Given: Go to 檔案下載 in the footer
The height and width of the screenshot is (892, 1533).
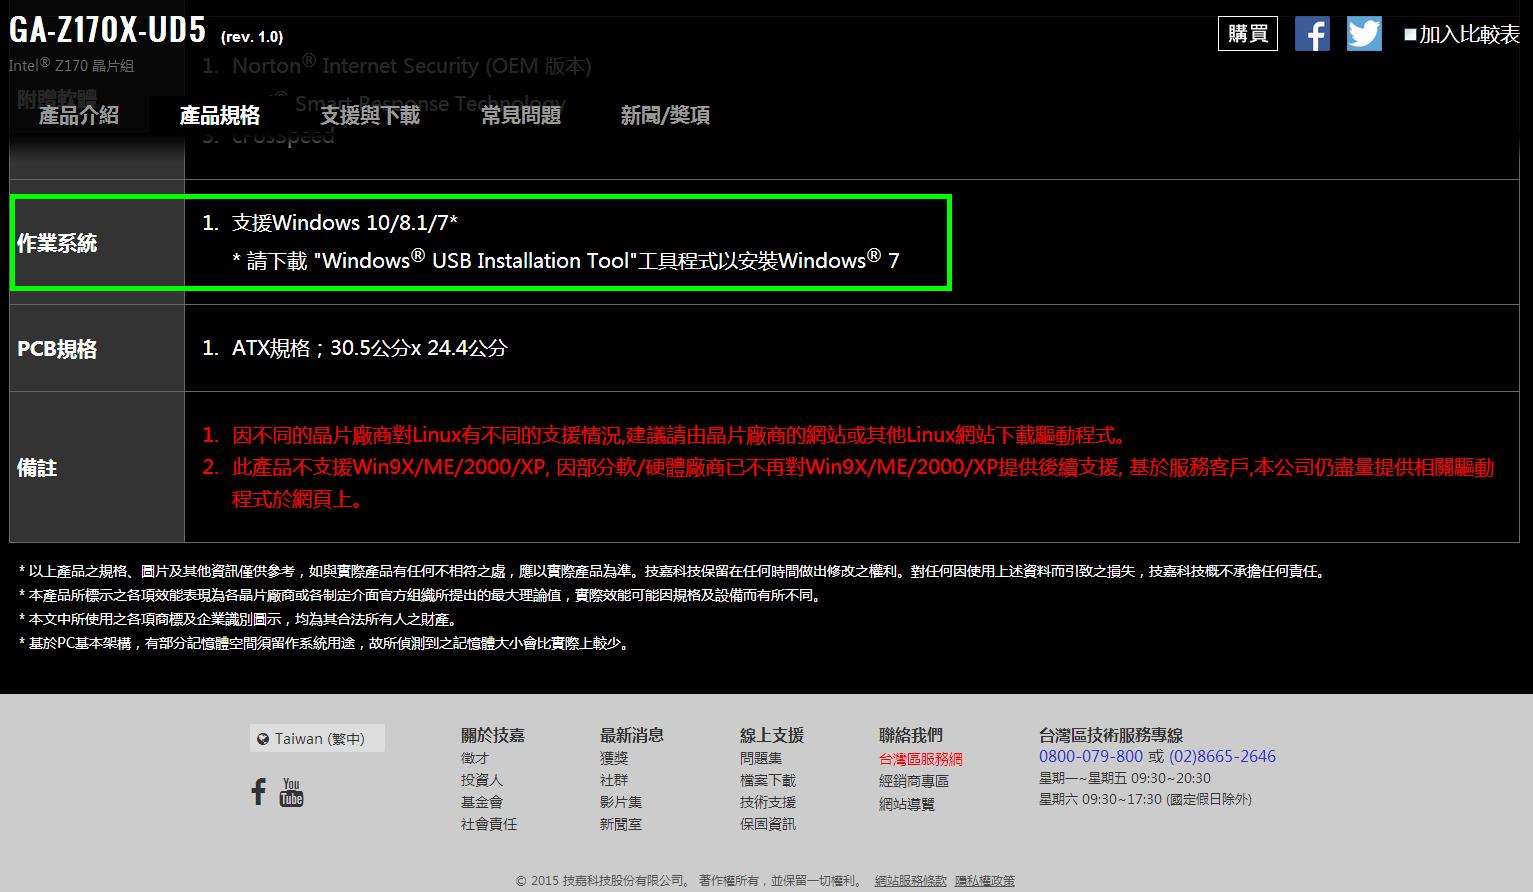Looking at the screenshot, I should (768, 780).
